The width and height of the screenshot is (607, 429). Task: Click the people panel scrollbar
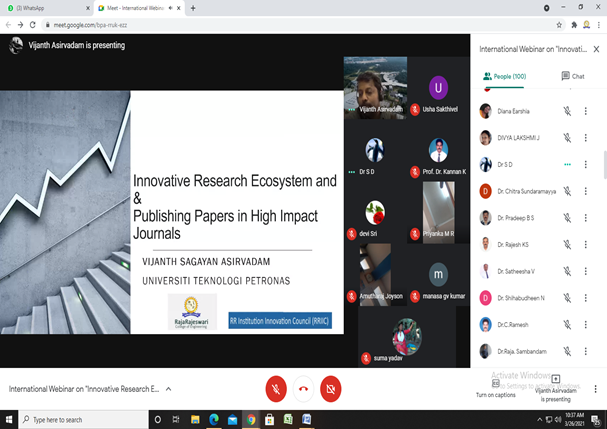tap(604, 165)
